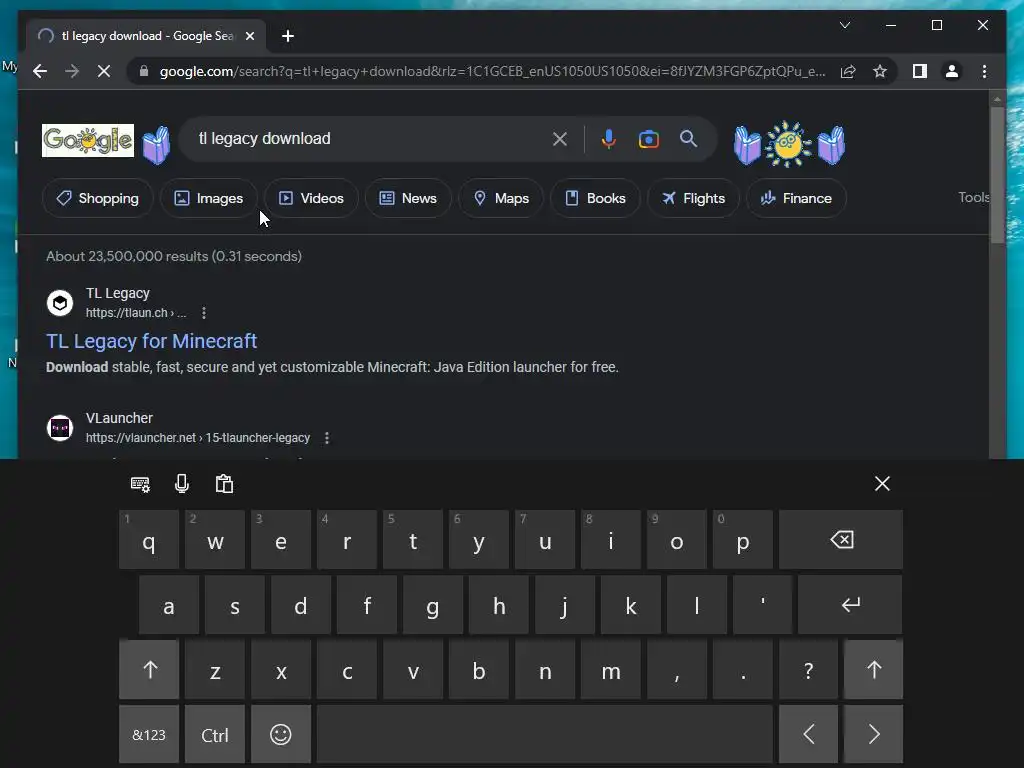This screenshot has width=1024, height=768.
Task: Tap the question mark key
Action: (808, 669)
